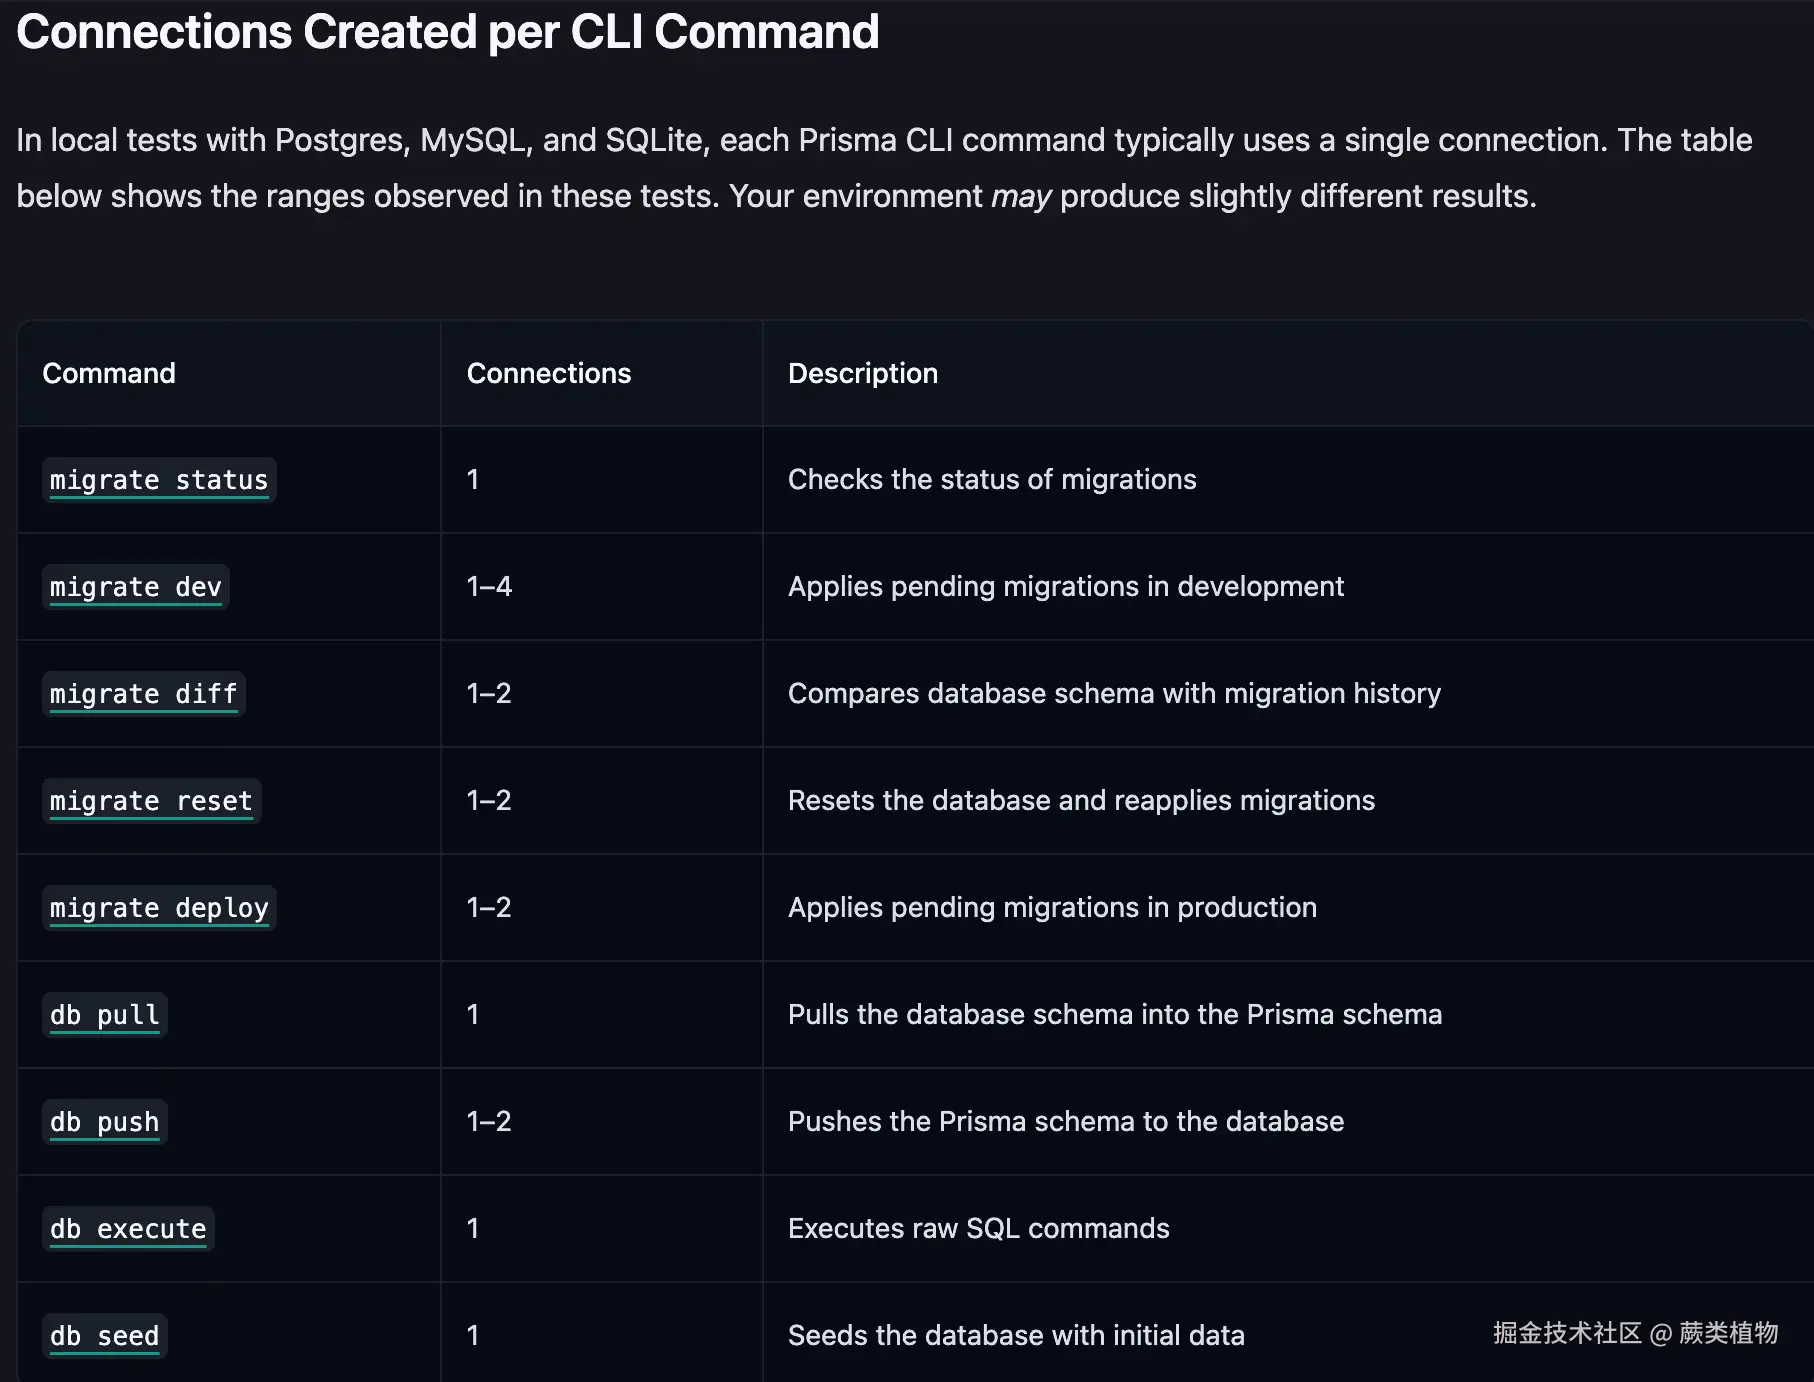This screenshot has height=1382, width=1814.
Task: Select the 1–2 connections value for migrate reset
Action: (x=489, y=800)
